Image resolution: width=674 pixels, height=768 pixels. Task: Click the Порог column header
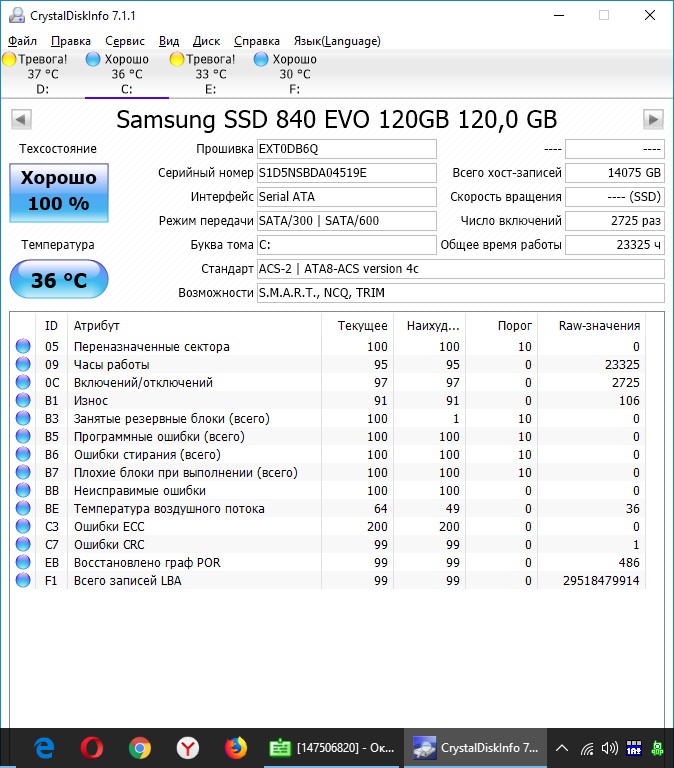tap(502, 326)
